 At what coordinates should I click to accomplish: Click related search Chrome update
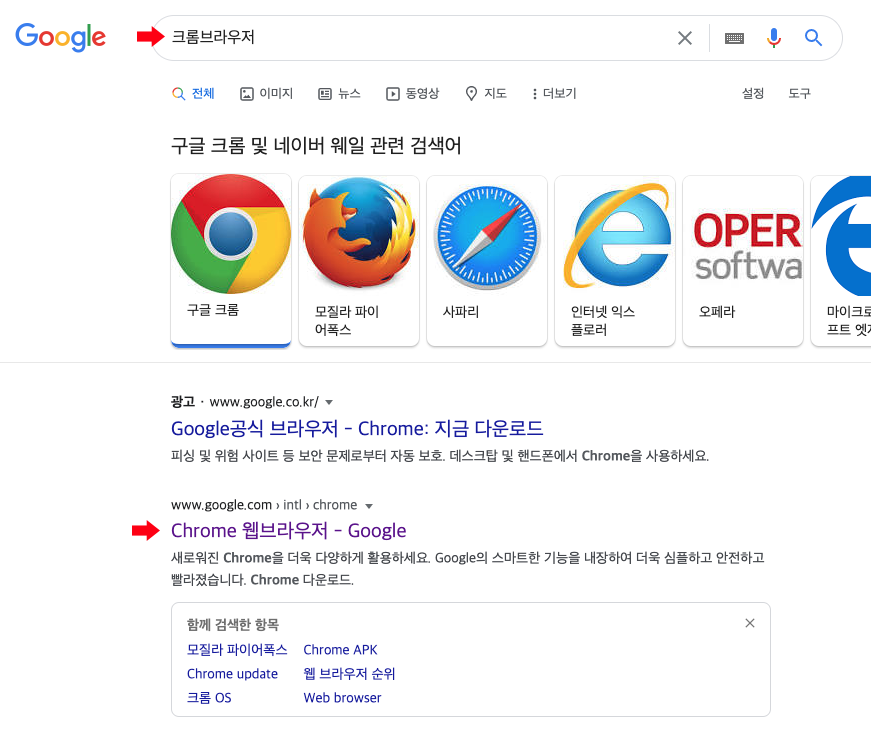[232, 674]
